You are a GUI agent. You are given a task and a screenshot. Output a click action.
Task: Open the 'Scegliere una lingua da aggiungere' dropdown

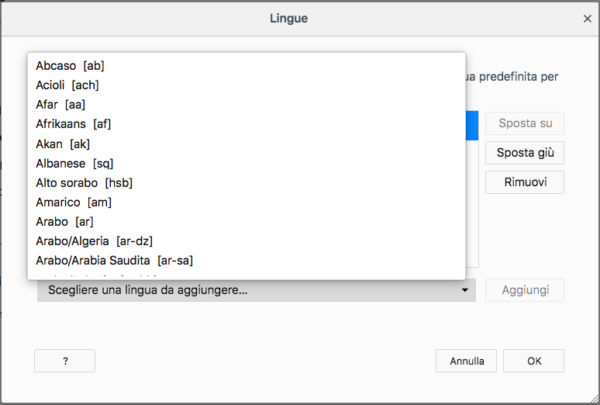tap(250, 290)
